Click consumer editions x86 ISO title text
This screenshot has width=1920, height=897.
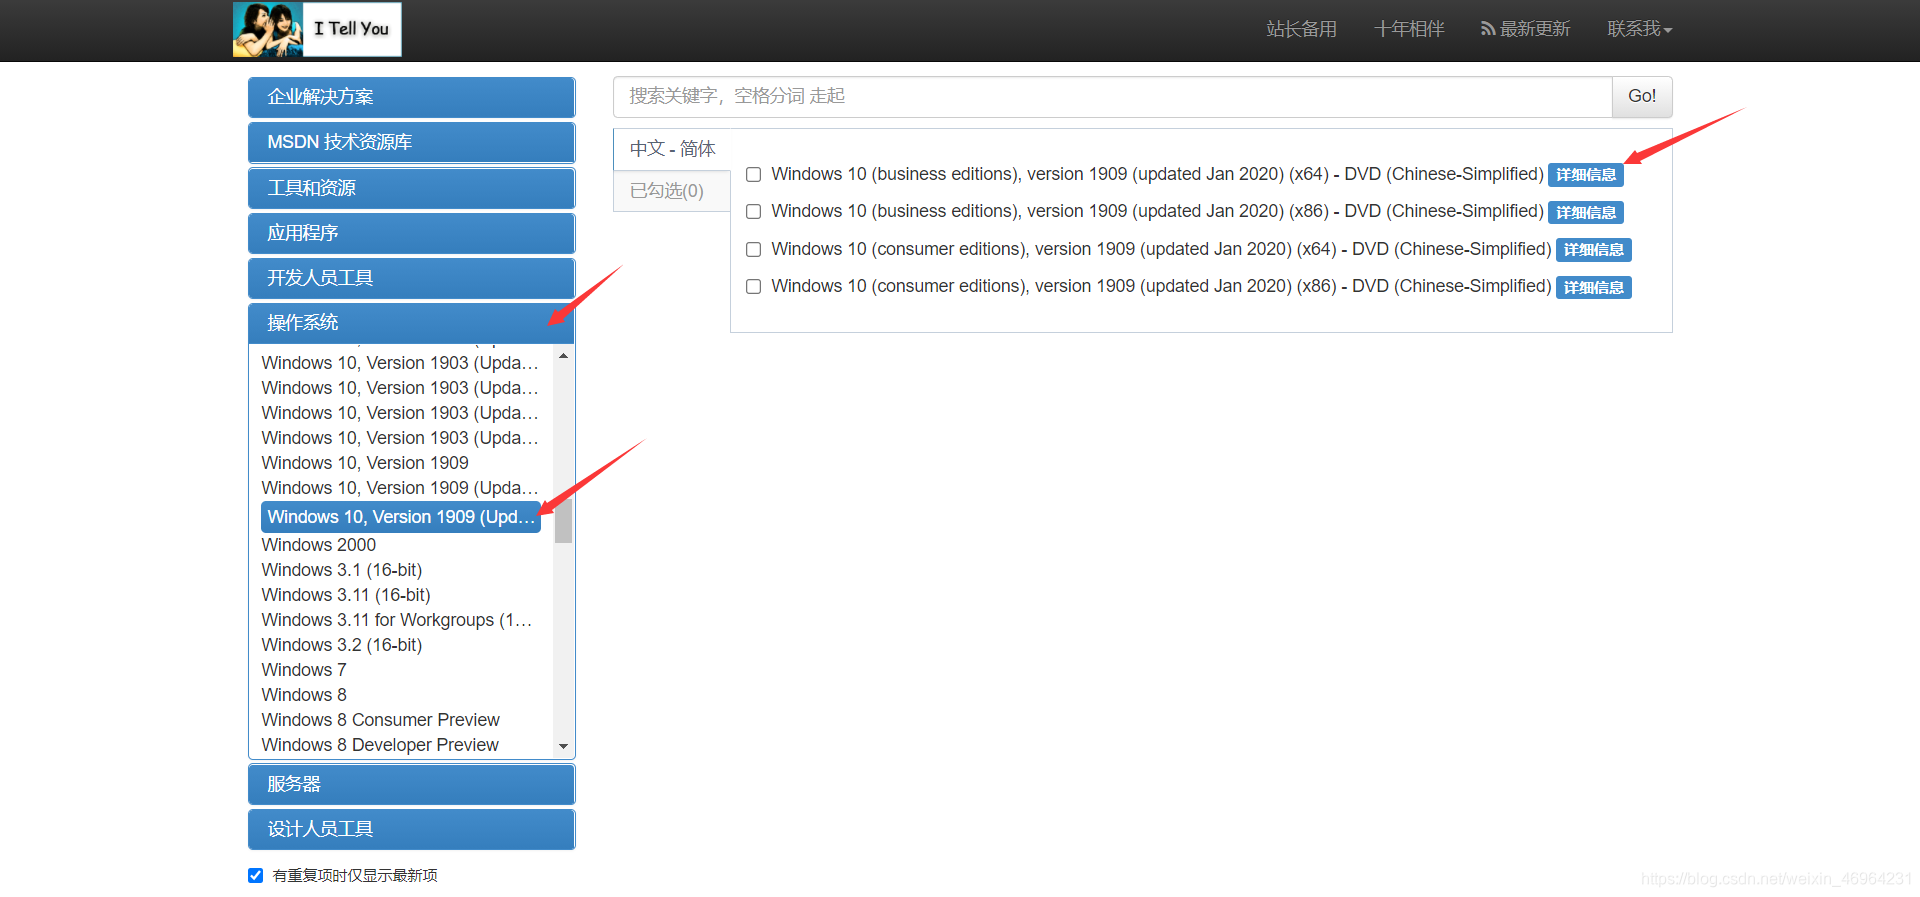(x=1161, y=286)
